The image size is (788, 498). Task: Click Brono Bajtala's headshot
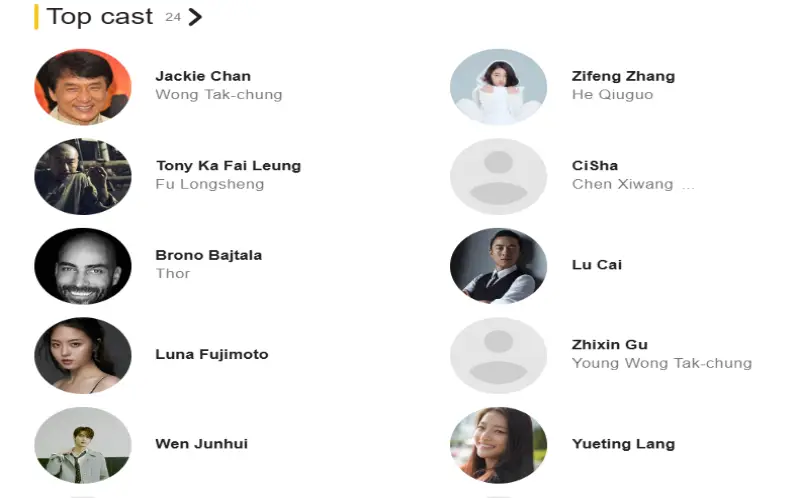pos(83,266)
